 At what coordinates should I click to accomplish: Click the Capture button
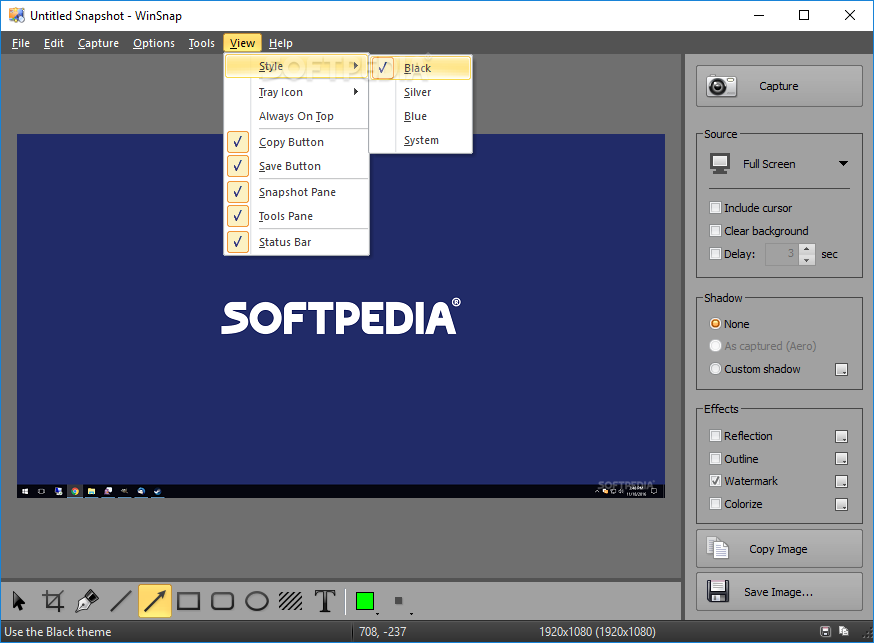(x=779, y=86)
